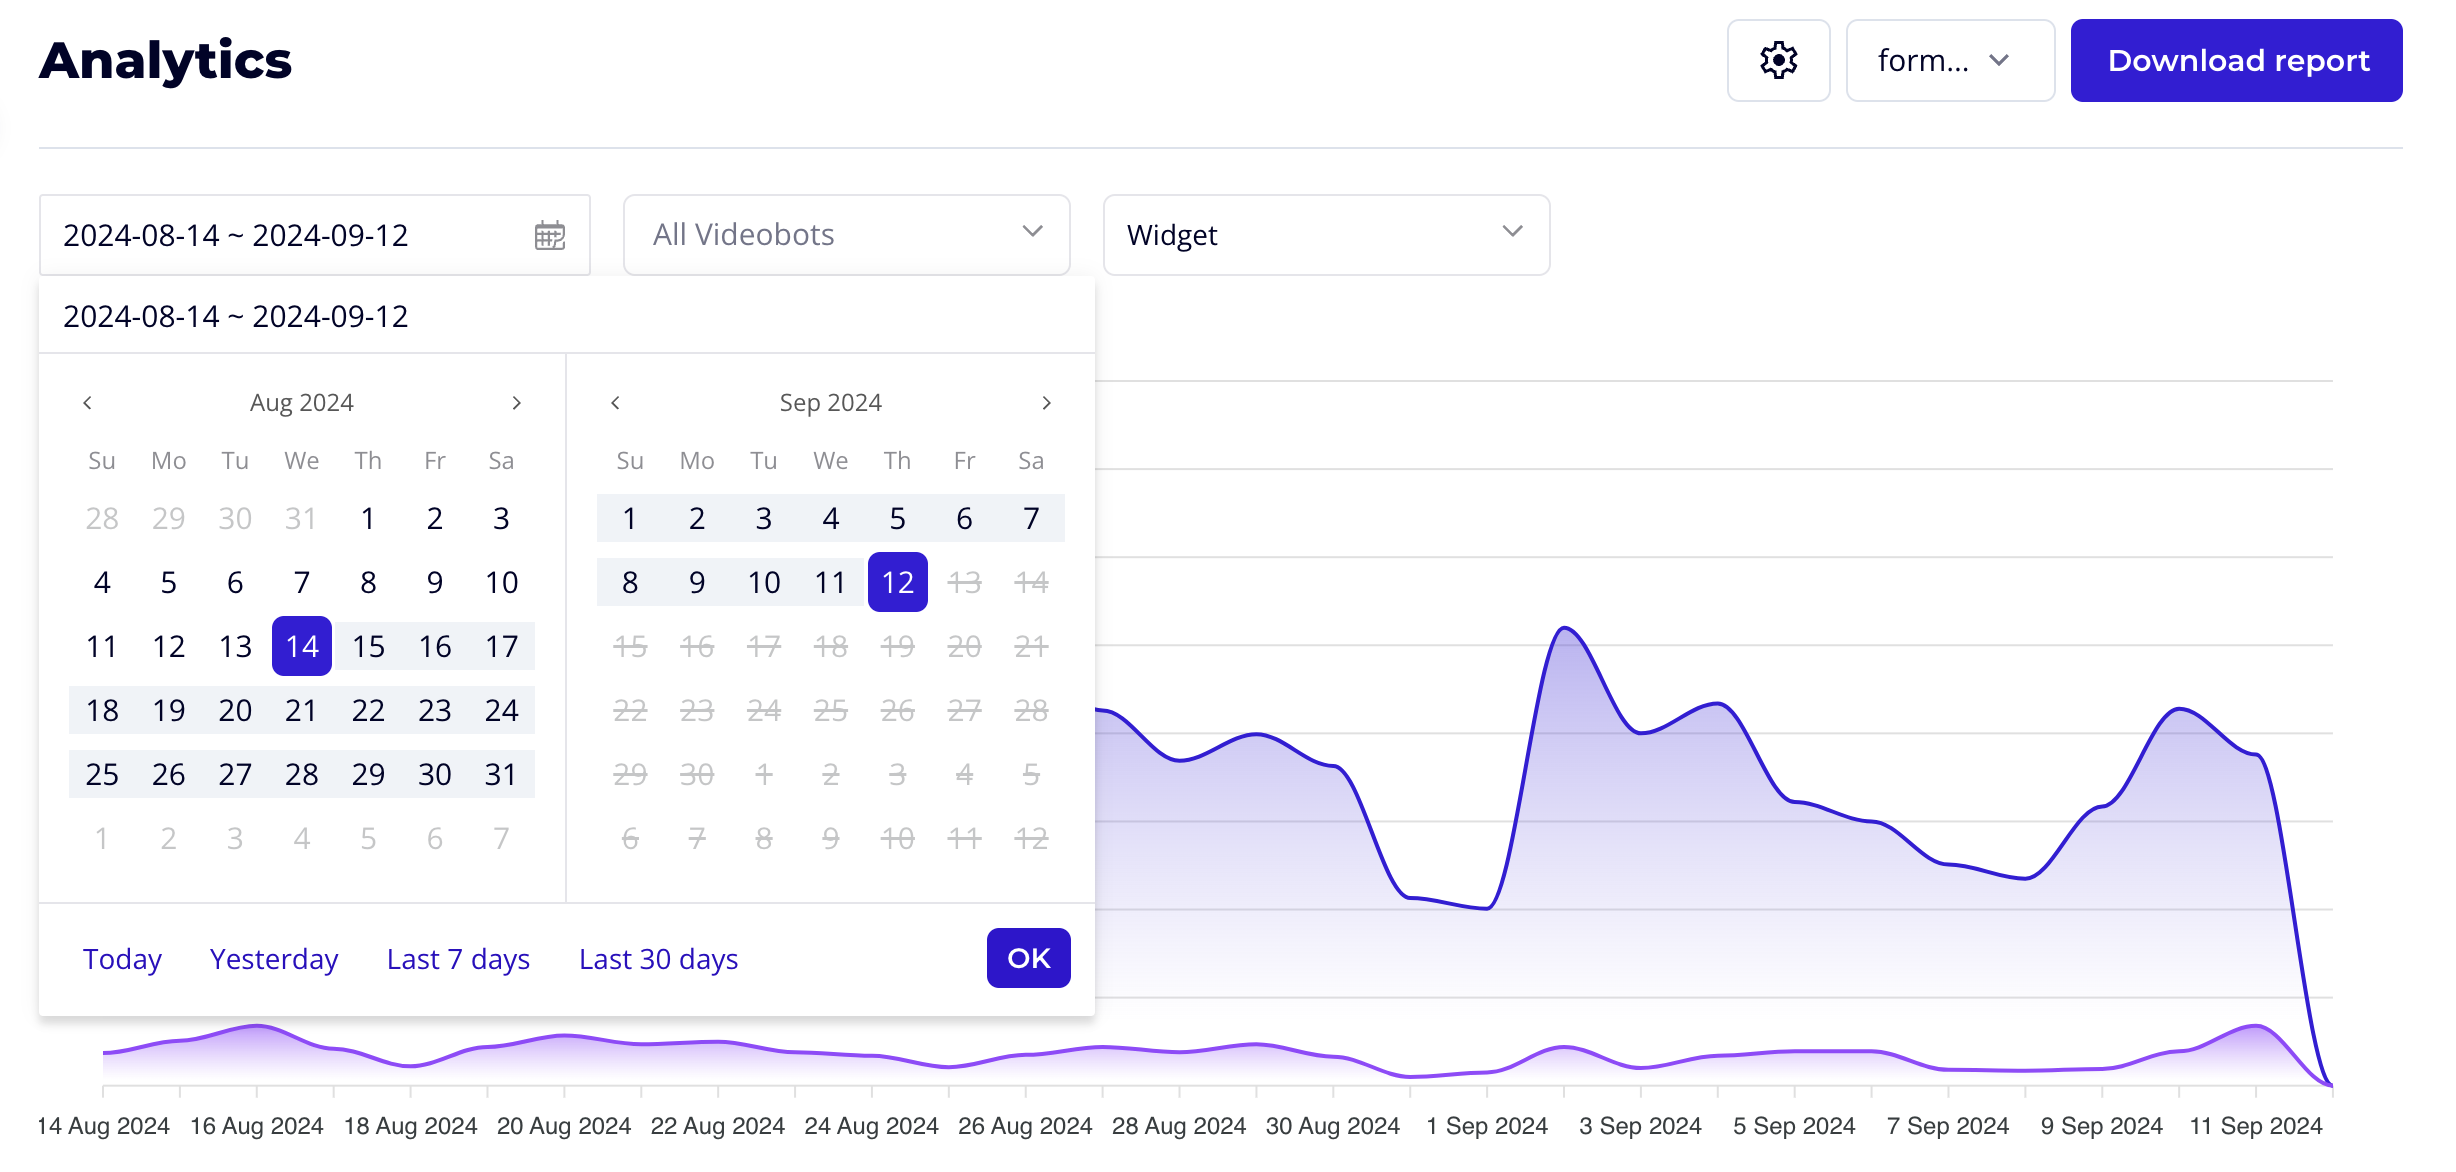This screenshot has width=2456, height=1172.
Task: Go to next month in Aug calendar
Action: (x=516, y=403)
